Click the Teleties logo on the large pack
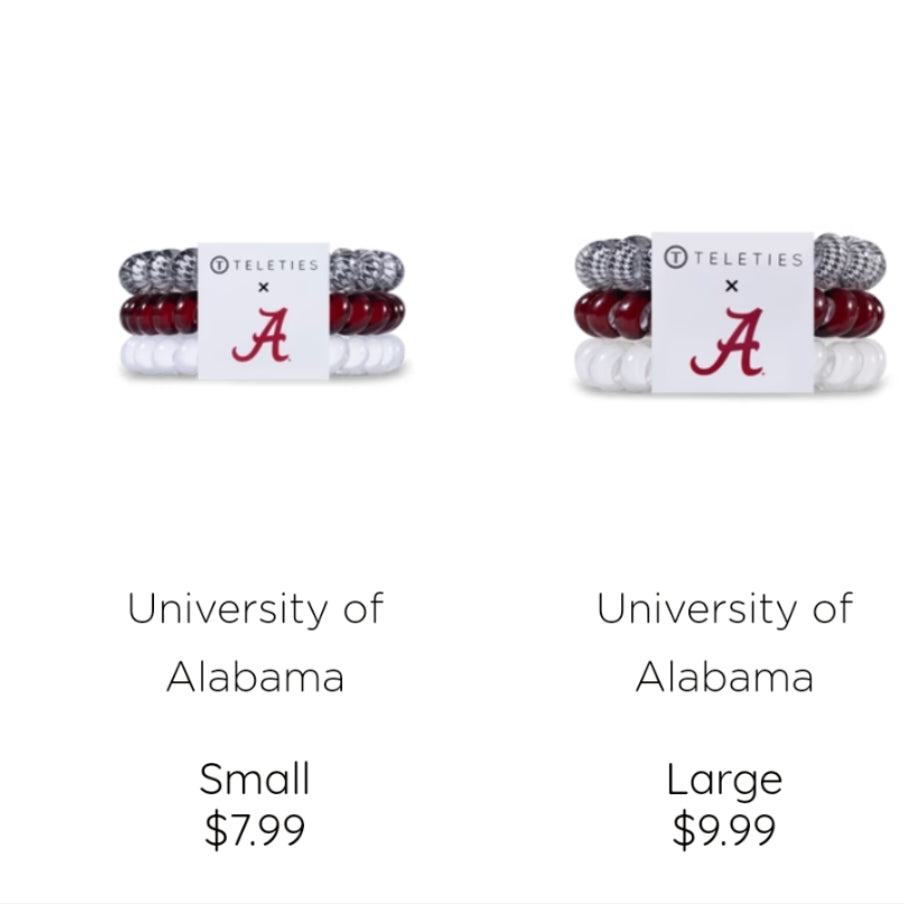Viewport: 904px width, 904px height. click(733, 258)
